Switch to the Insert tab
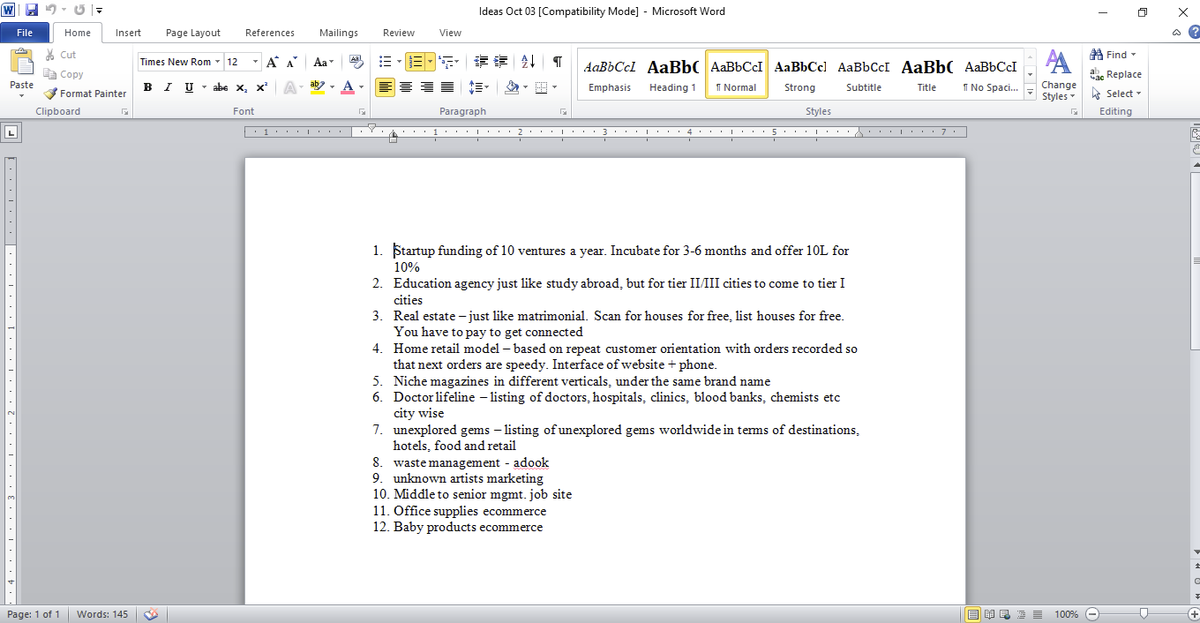Image resolution: width=1200 pixels, height=623 pixels. [128, 33]
